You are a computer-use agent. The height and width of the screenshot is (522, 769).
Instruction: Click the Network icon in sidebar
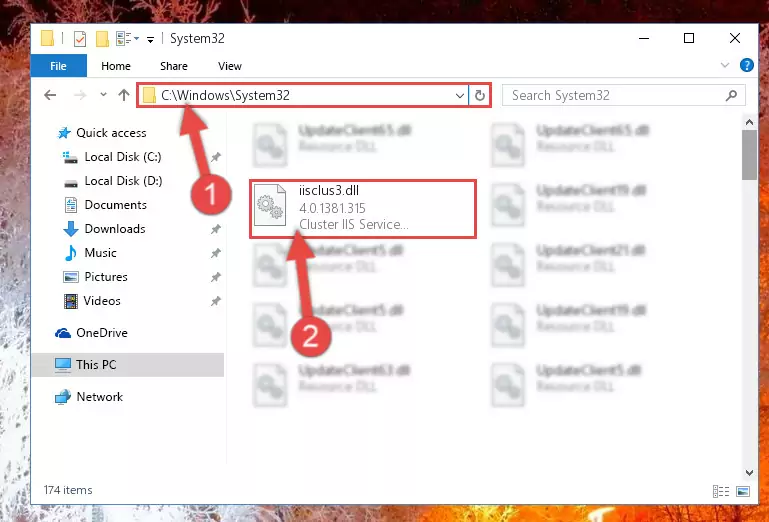63,397
